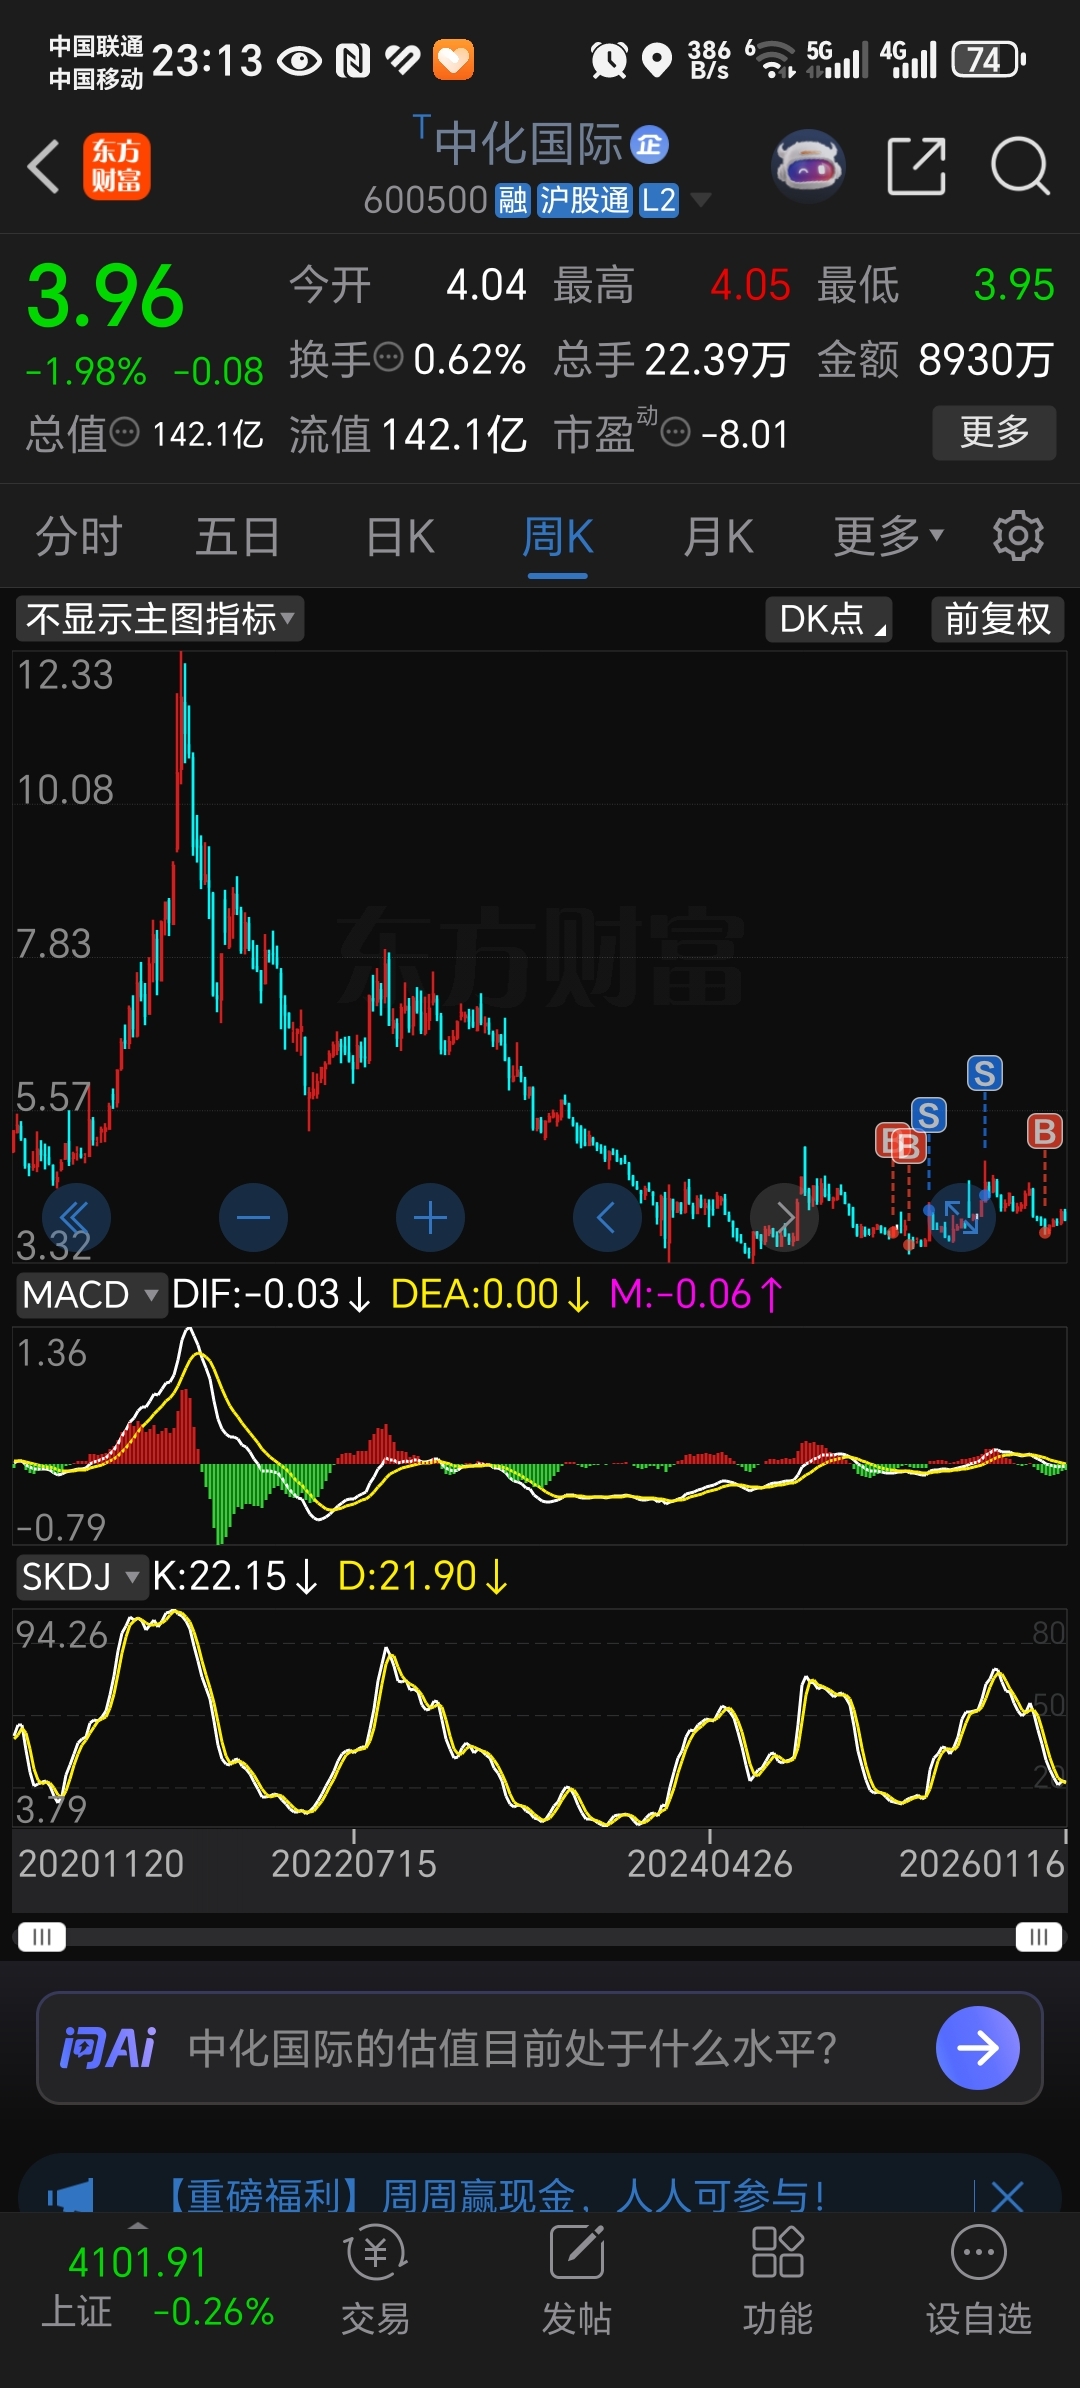Open 功能 functions icon
The height and width of the screenshot is (2388, 1080).
778,2279
